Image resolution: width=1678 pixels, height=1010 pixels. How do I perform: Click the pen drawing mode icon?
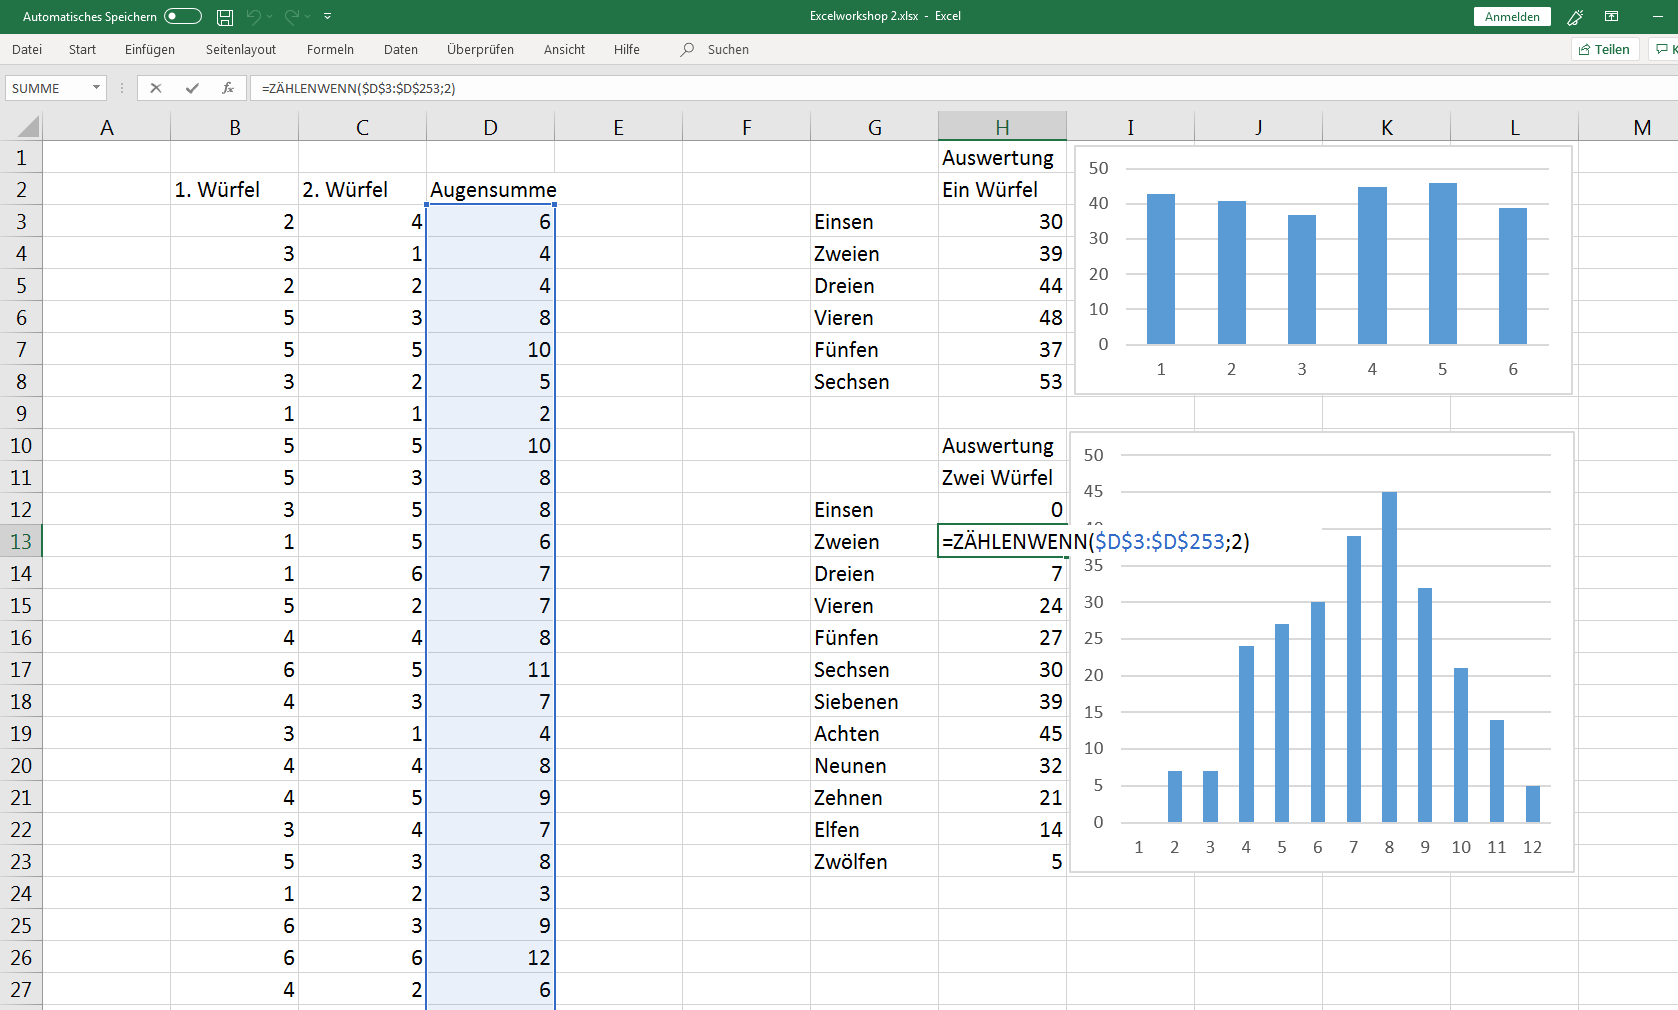(1575, 16)
